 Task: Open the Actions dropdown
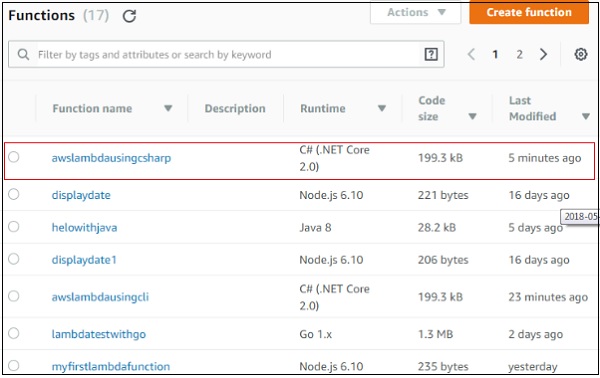pyautogui.click(x=416, y=13)
